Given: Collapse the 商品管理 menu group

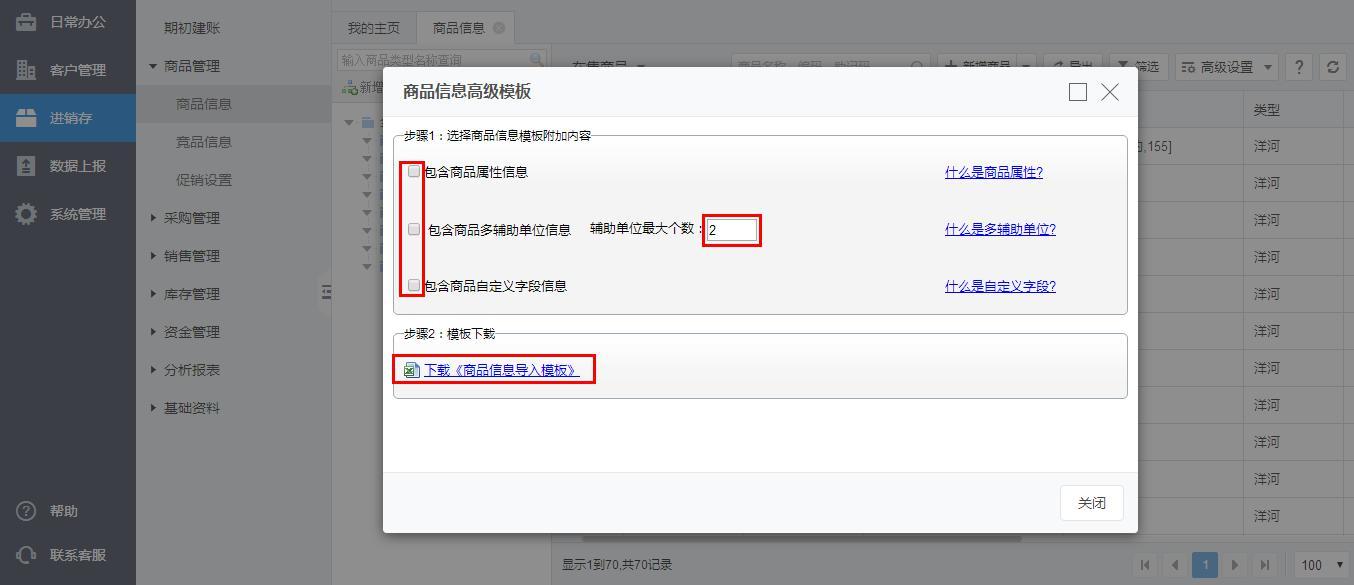Looking at the screenshot, I should (153, 66).
